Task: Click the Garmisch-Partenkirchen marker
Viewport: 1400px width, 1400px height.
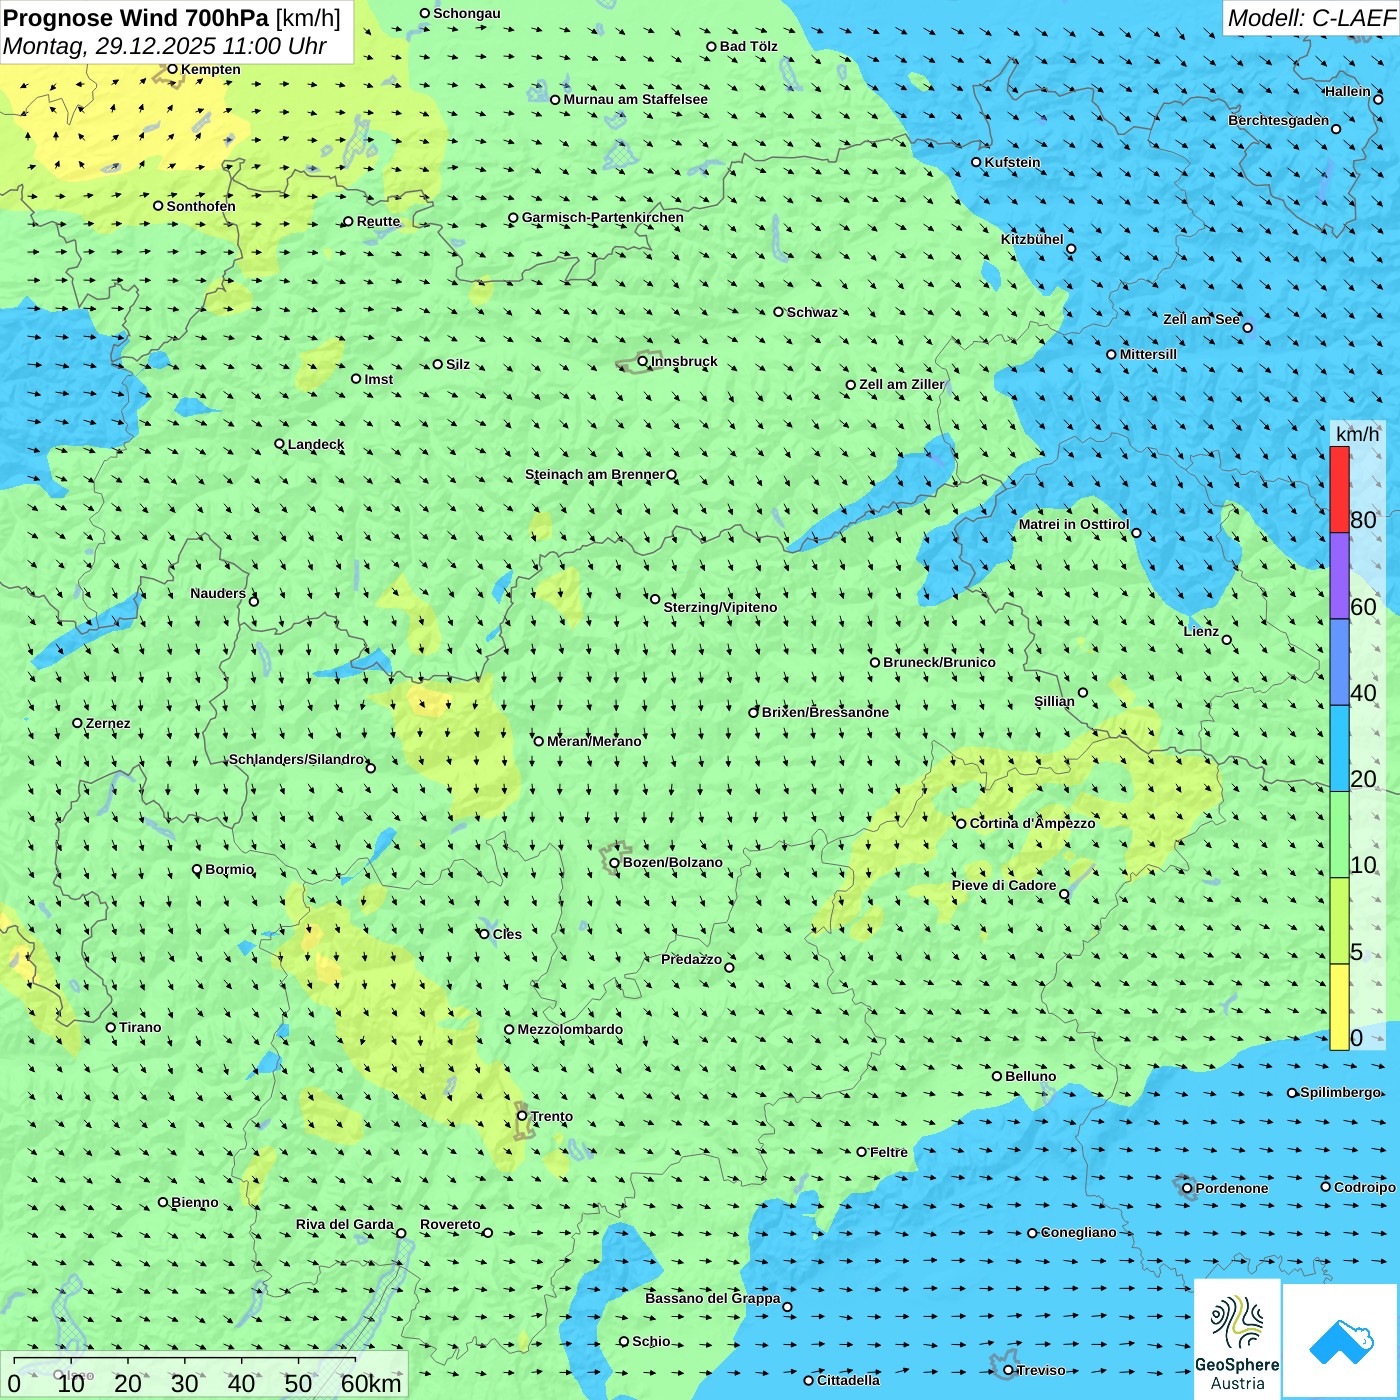Action: pos(513,218)
